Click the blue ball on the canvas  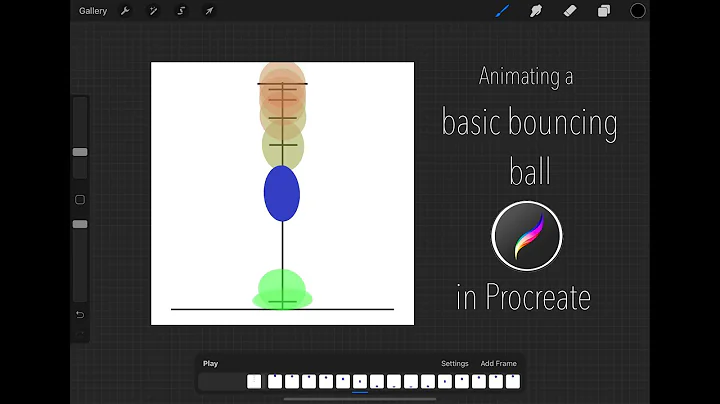point(282,194)
